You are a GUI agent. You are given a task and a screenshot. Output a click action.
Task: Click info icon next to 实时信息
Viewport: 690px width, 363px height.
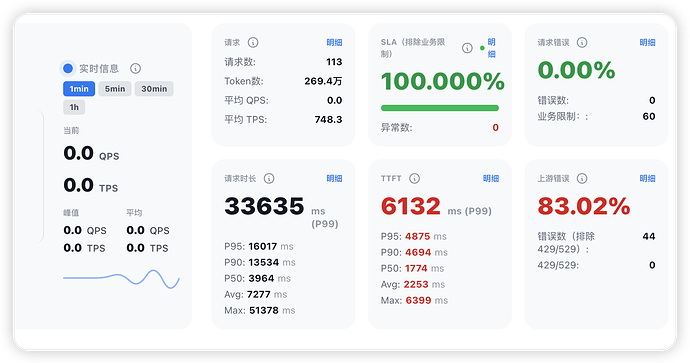pyautogui.click(x=136, y=68)
